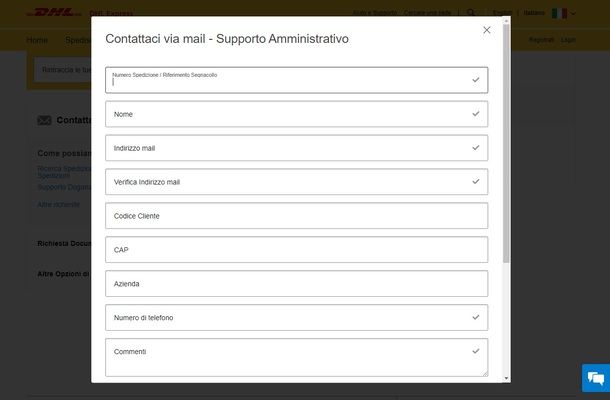This screenshot has height=400, width=610.
Task: Click the scrollbar down arrow in dialog
Action: click(x=506, y=378)
